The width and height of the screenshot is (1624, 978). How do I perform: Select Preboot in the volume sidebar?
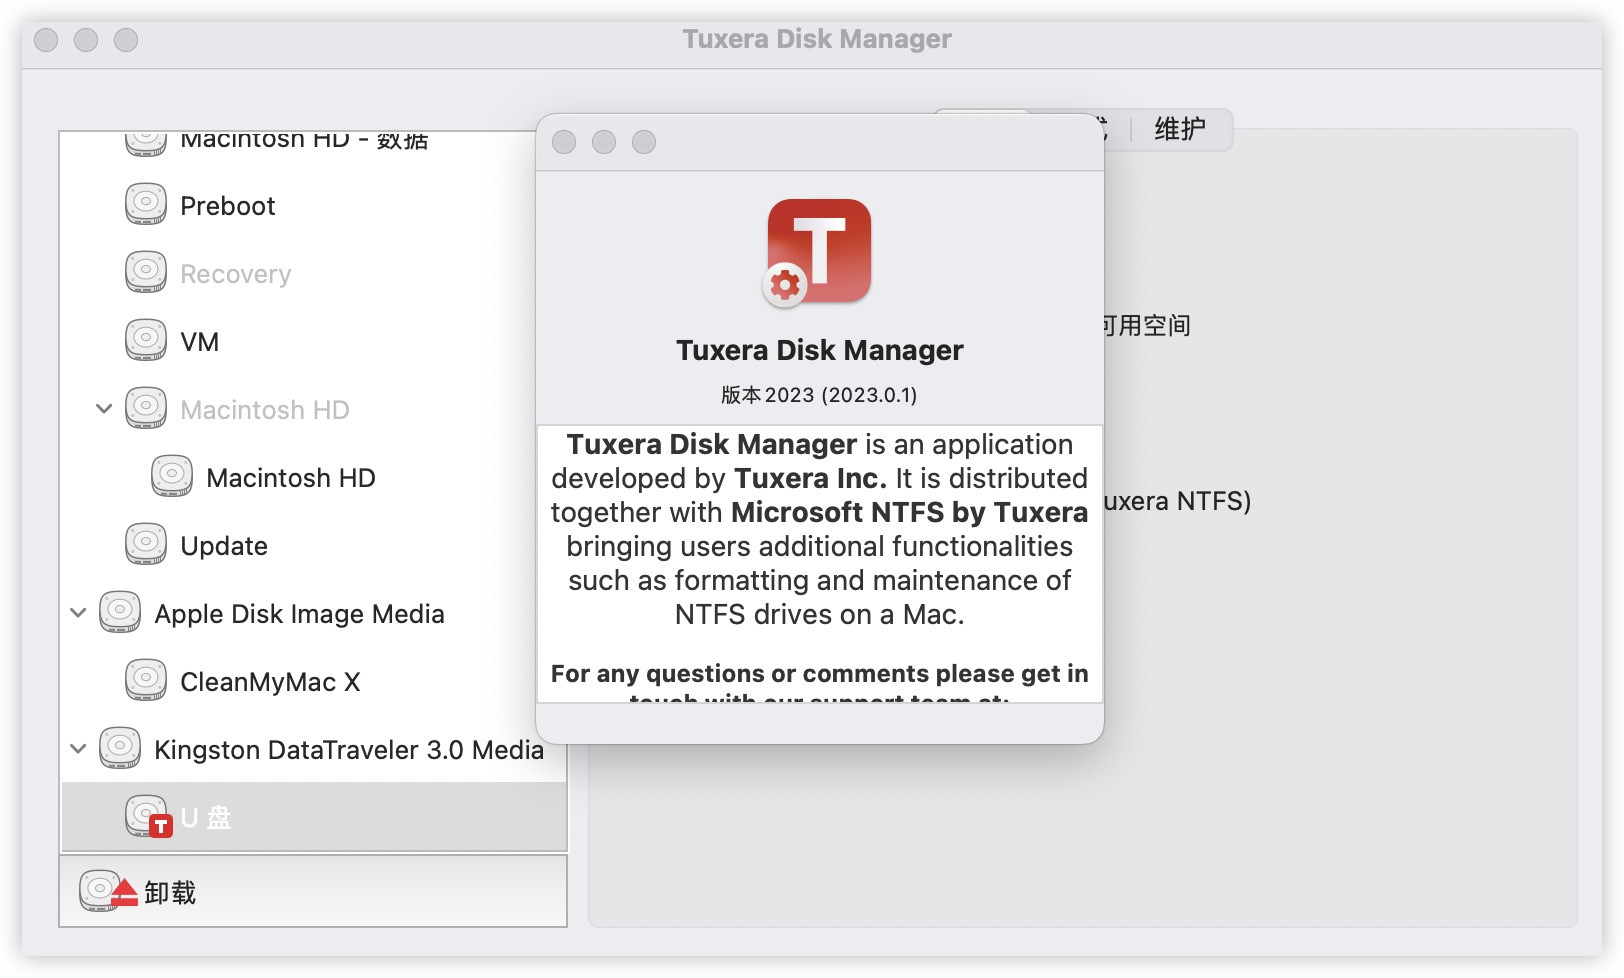[x=228, y=205]
